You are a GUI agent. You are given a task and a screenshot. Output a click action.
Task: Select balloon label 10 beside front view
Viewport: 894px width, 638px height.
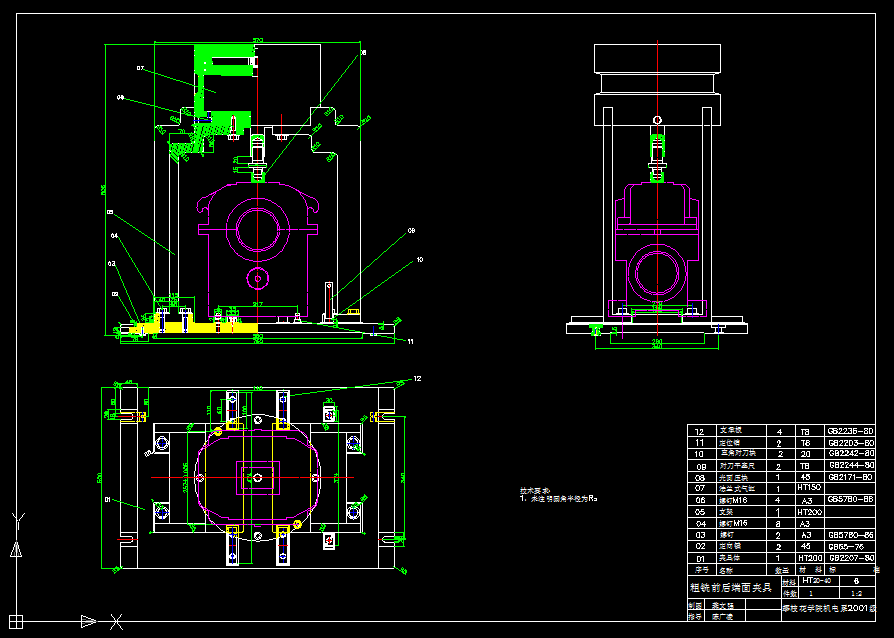(x=420, y=259)
